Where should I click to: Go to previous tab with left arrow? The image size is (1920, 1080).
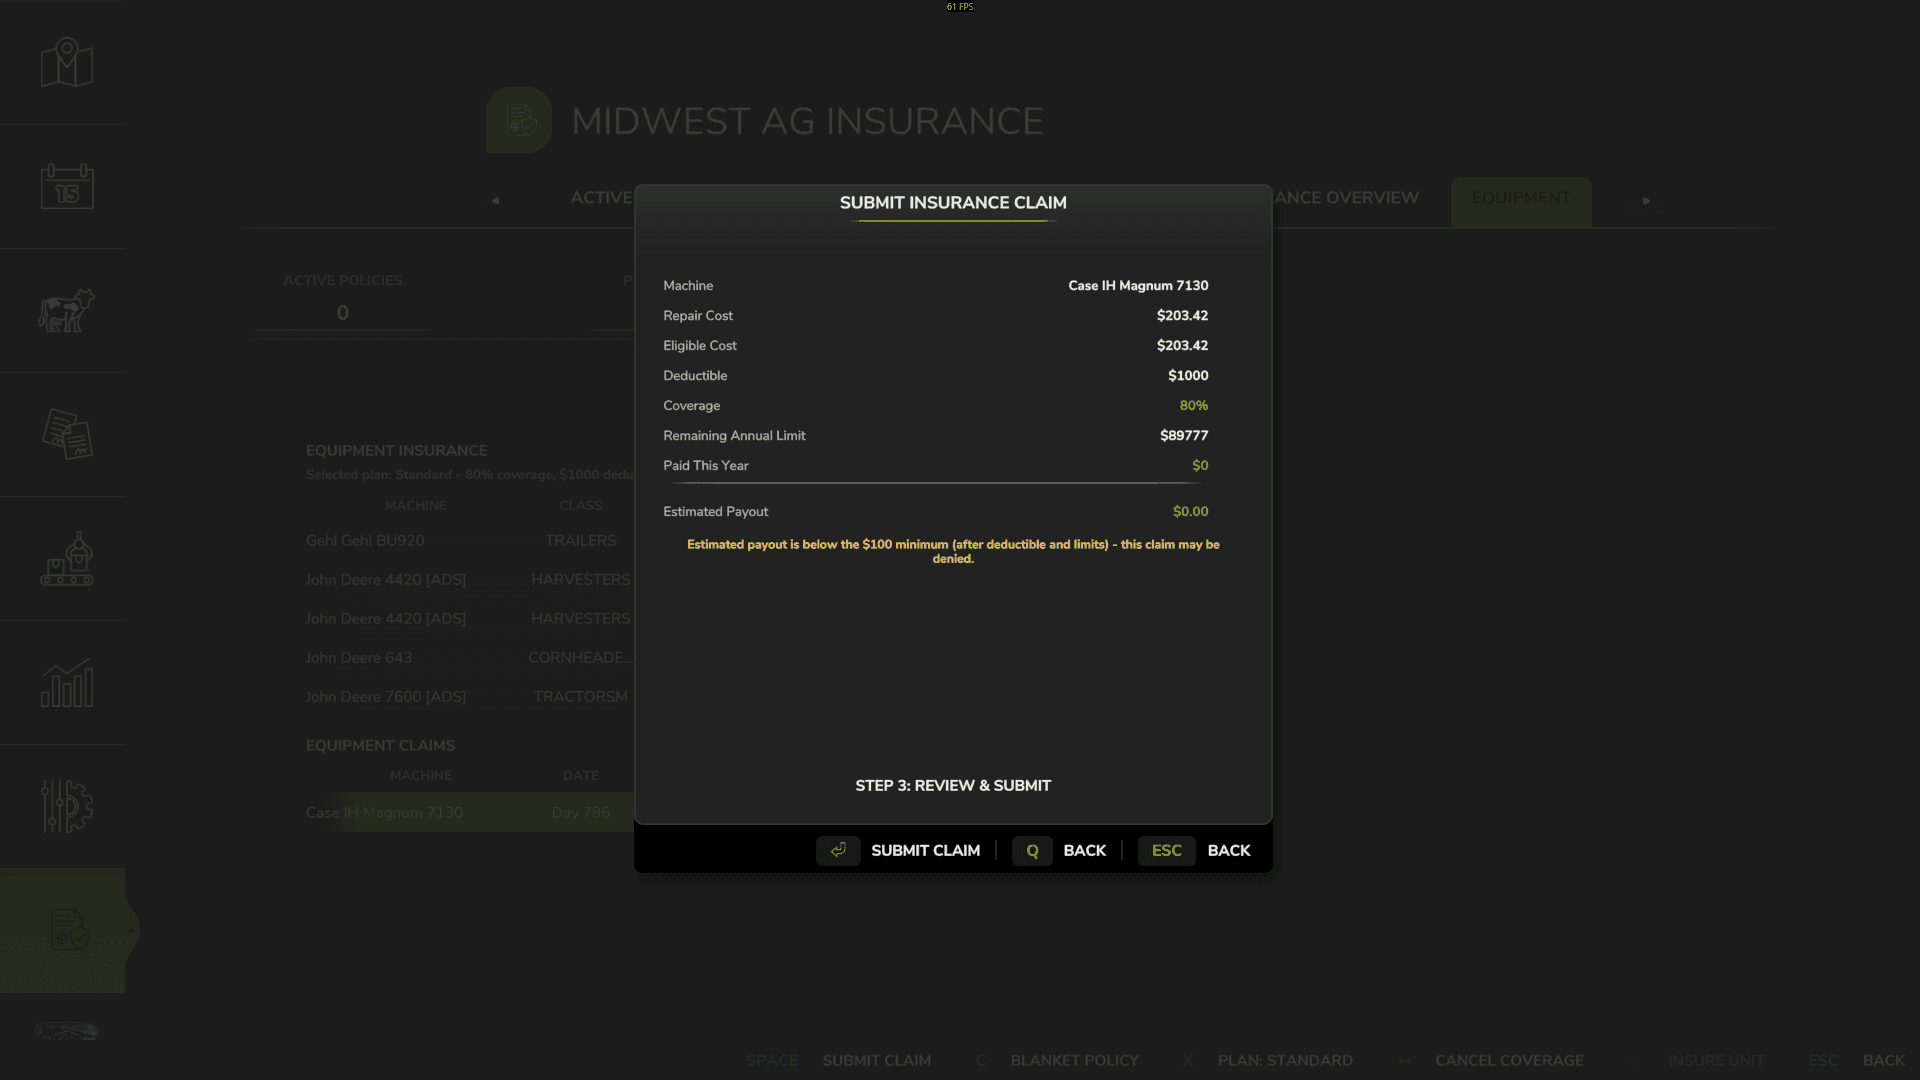pyautogui.click(x=495, y=200)
